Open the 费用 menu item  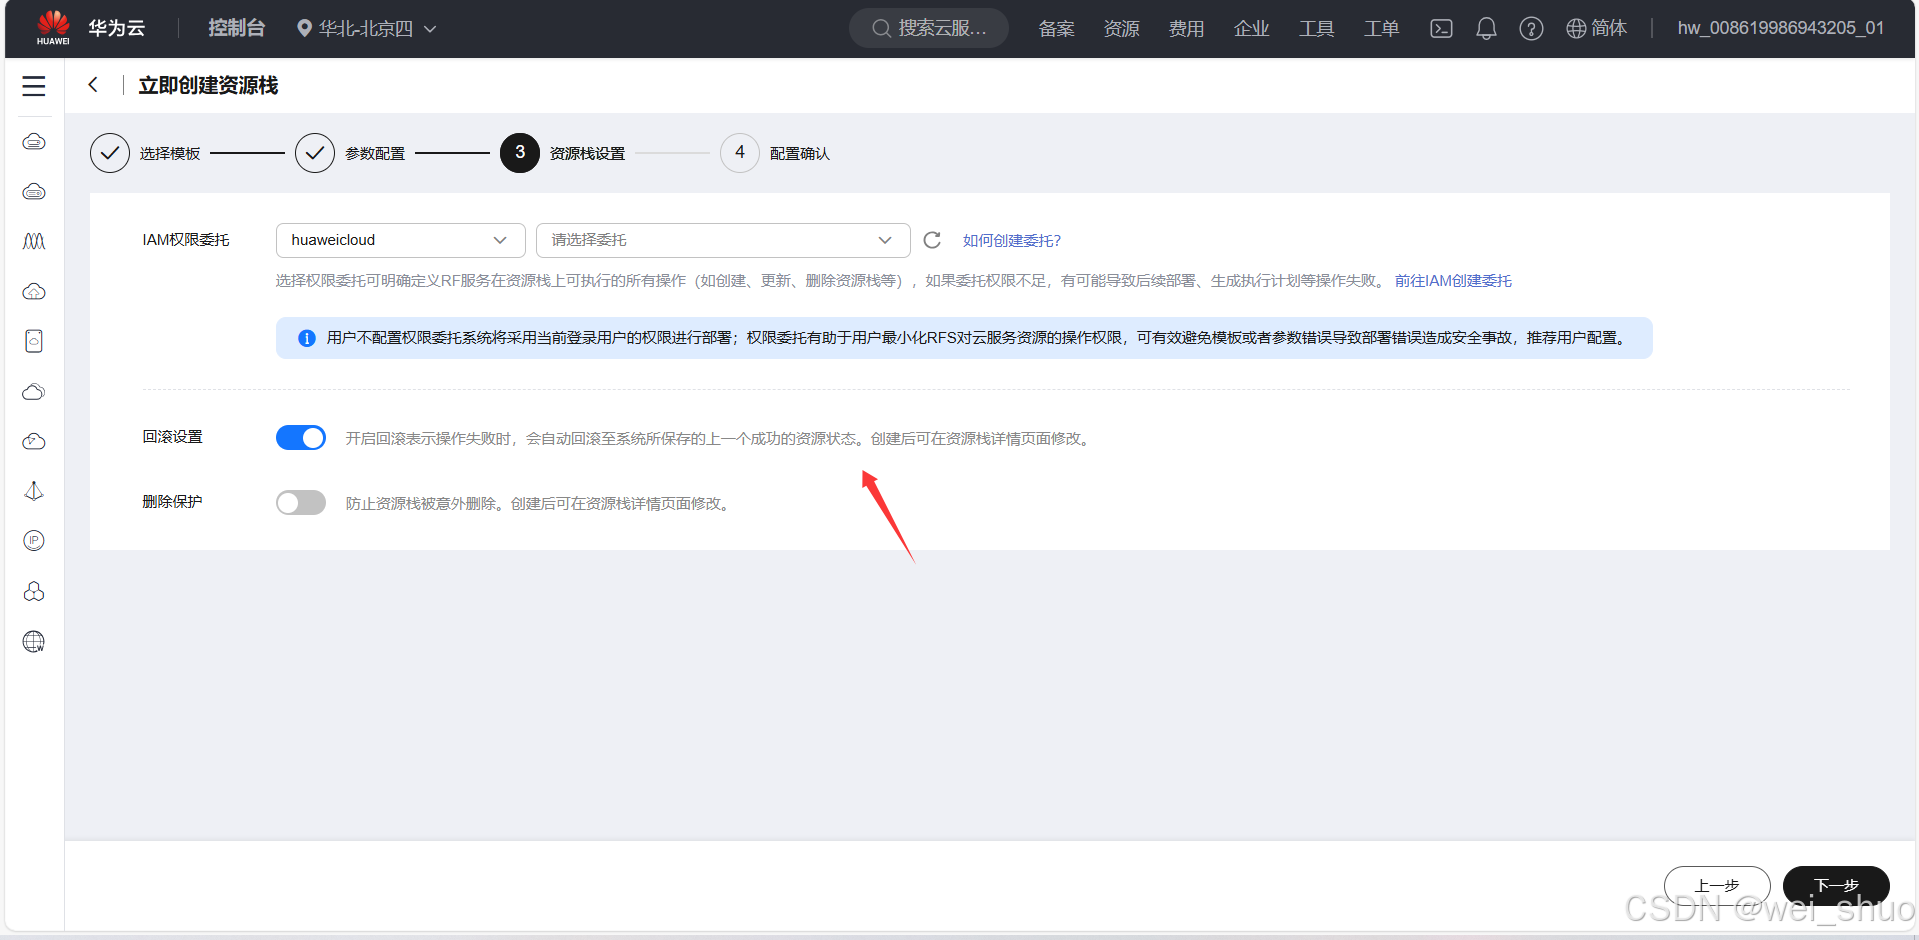1186,28
